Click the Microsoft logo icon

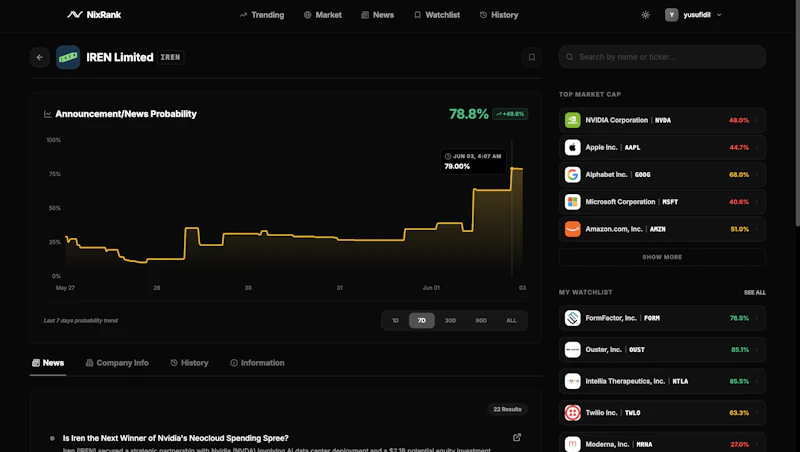pos(572,202)
